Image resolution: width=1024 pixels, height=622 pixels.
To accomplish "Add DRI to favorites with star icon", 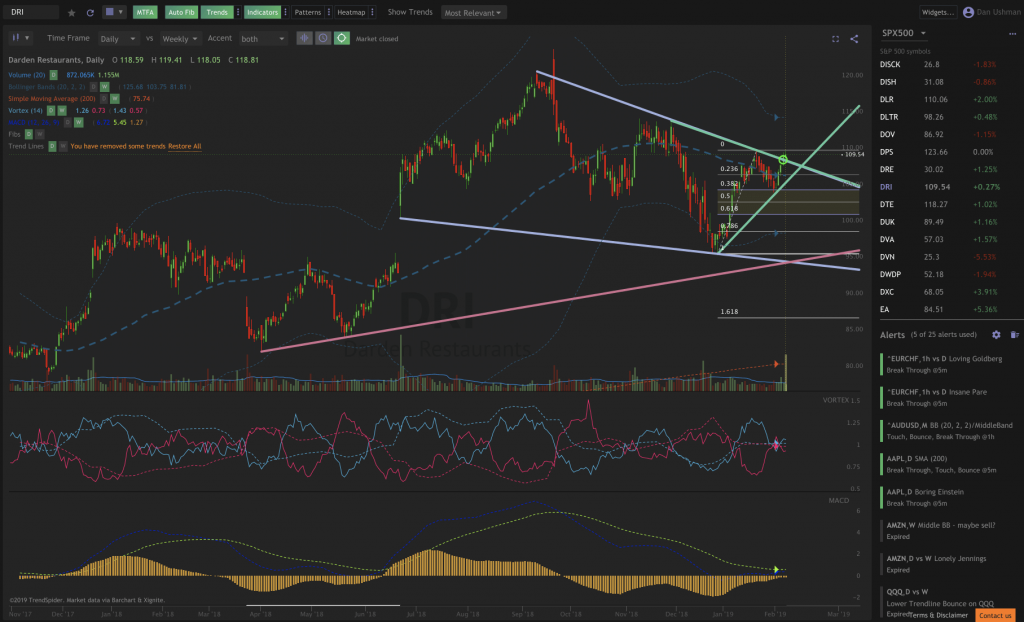I will 72,12.
